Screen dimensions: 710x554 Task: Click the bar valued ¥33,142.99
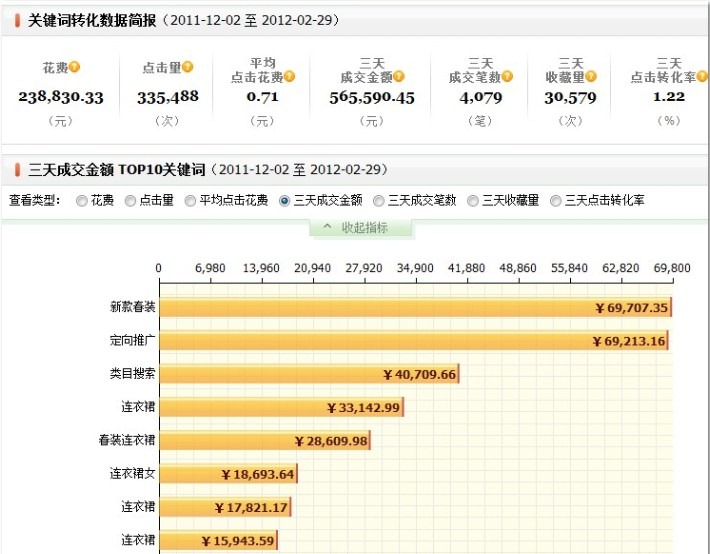282,407
